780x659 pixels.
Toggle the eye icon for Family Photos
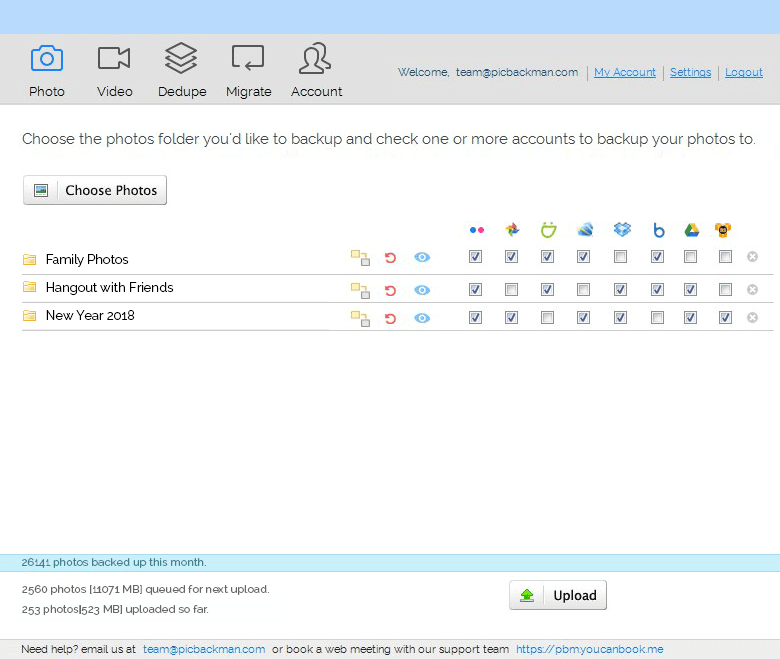coord(422,257)
